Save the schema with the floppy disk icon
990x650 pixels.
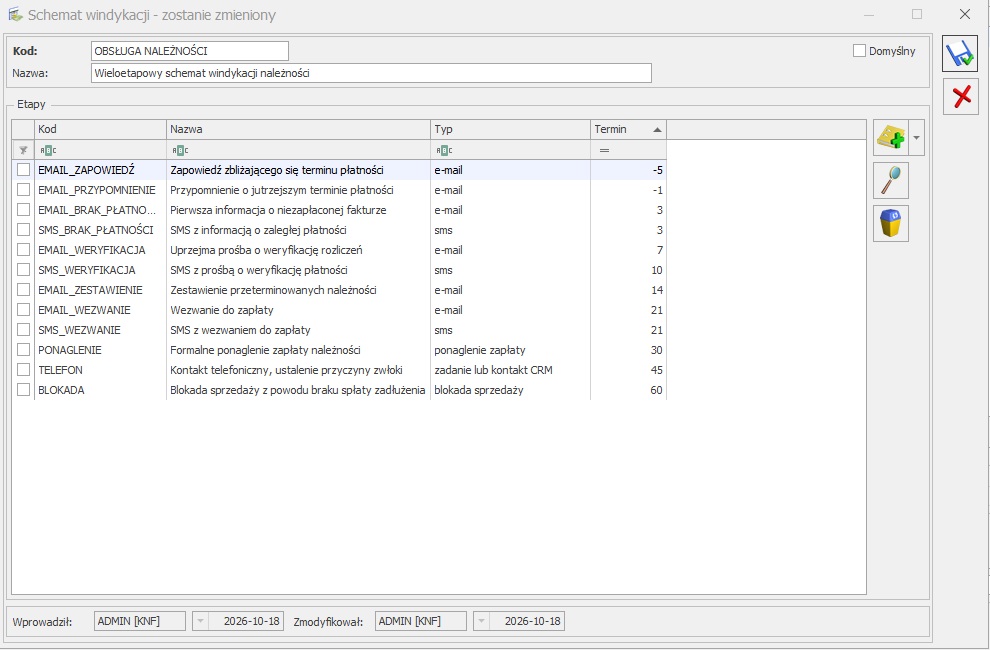pyautogui.click(x=960, y=54)
